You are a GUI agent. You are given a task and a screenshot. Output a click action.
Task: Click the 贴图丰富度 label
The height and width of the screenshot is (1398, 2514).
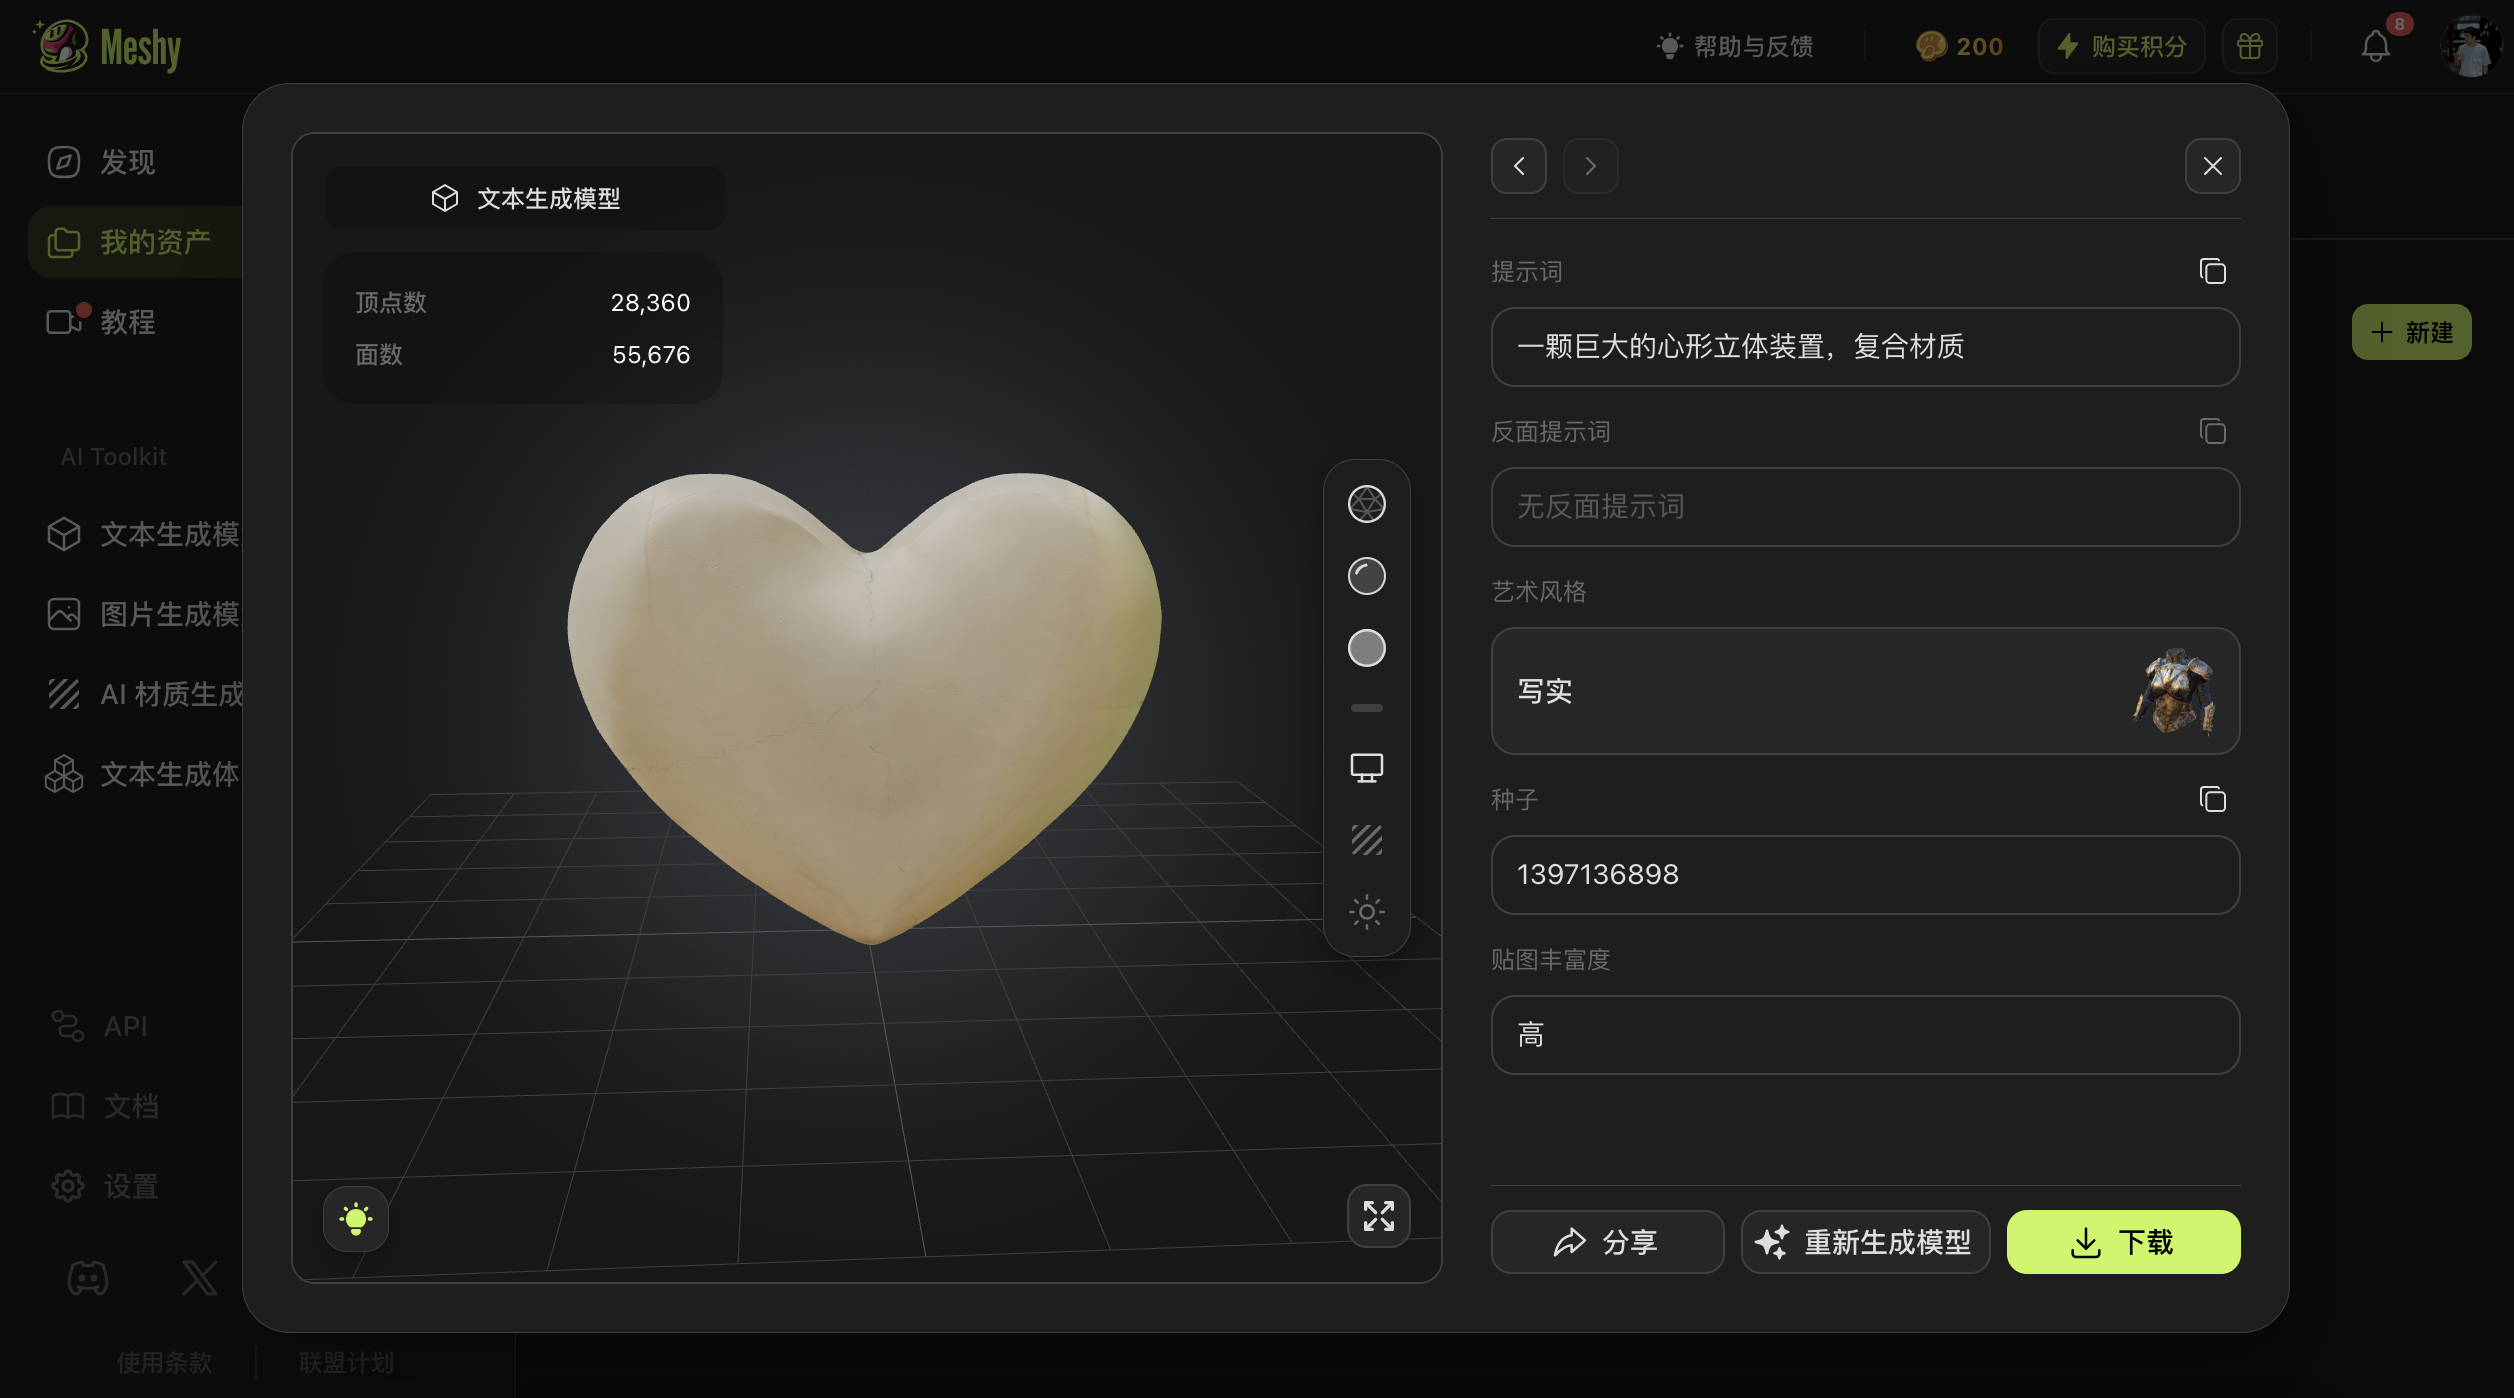(x=1550, y=959)
